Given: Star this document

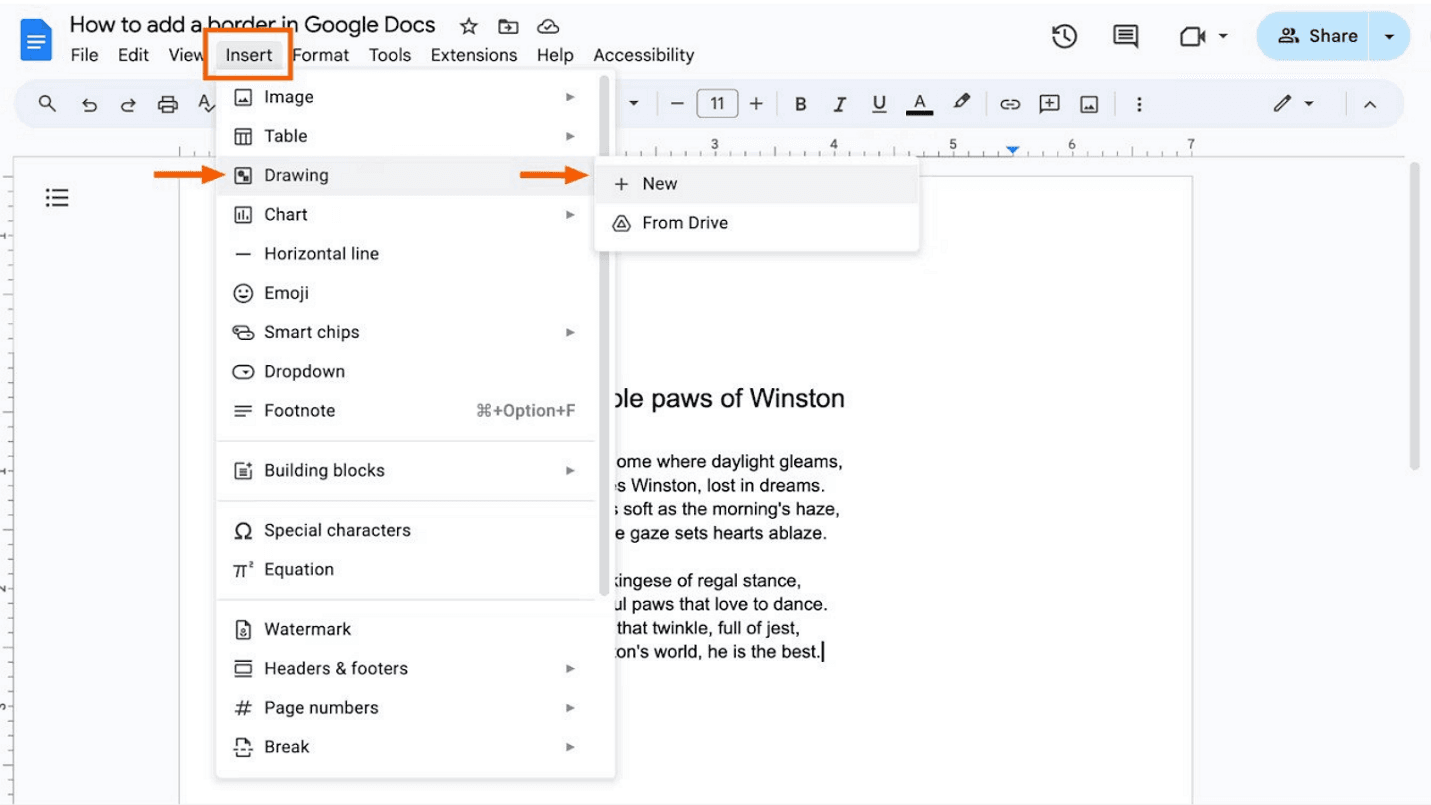Looking at the screenshot, I should point(468,27).
